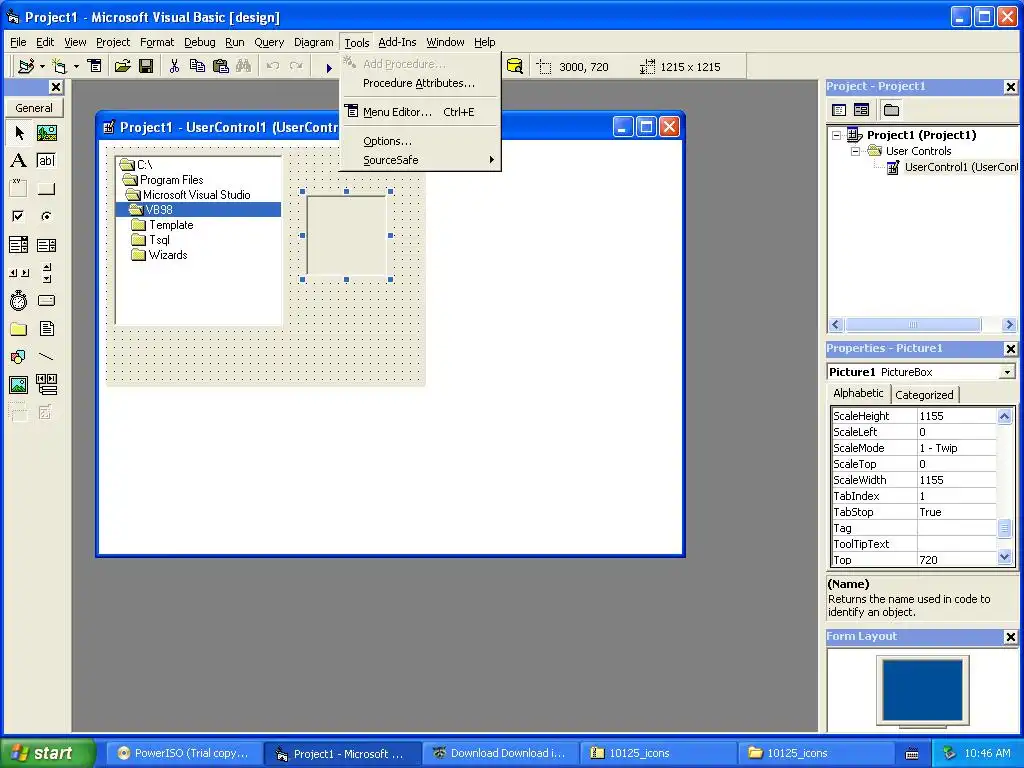Pick the Frame control in the toolbox
This screenshot has width=1024, height=768.
pyautogui.click(x=19, y=189)
